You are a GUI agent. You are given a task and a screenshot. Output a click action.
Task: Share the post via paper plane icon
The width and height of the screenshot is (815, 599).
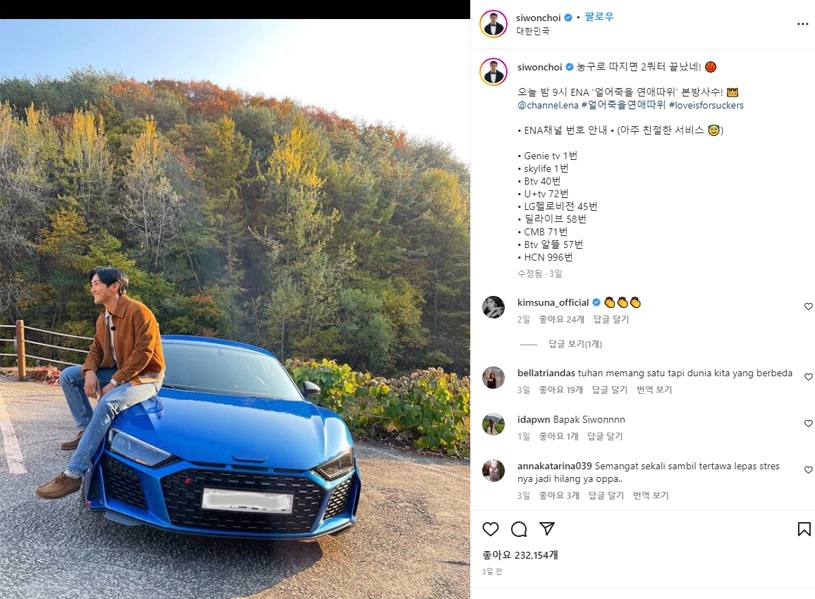tap(547, 529)
